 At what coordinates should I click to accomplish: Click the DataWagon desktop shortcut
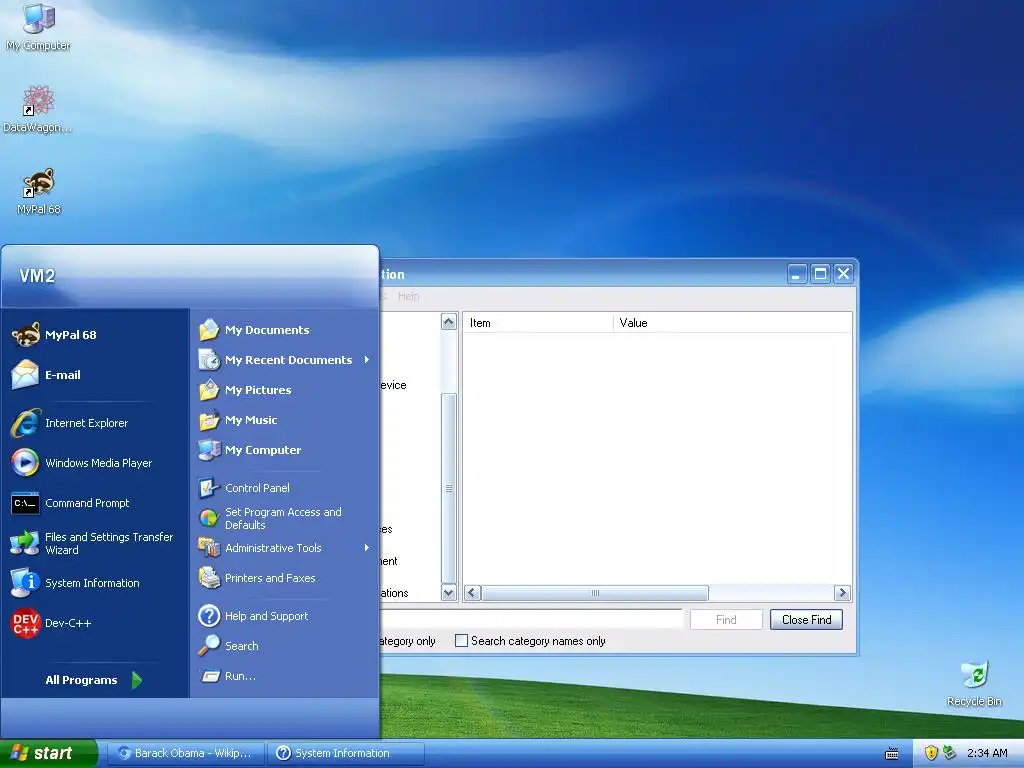(38, 108)
